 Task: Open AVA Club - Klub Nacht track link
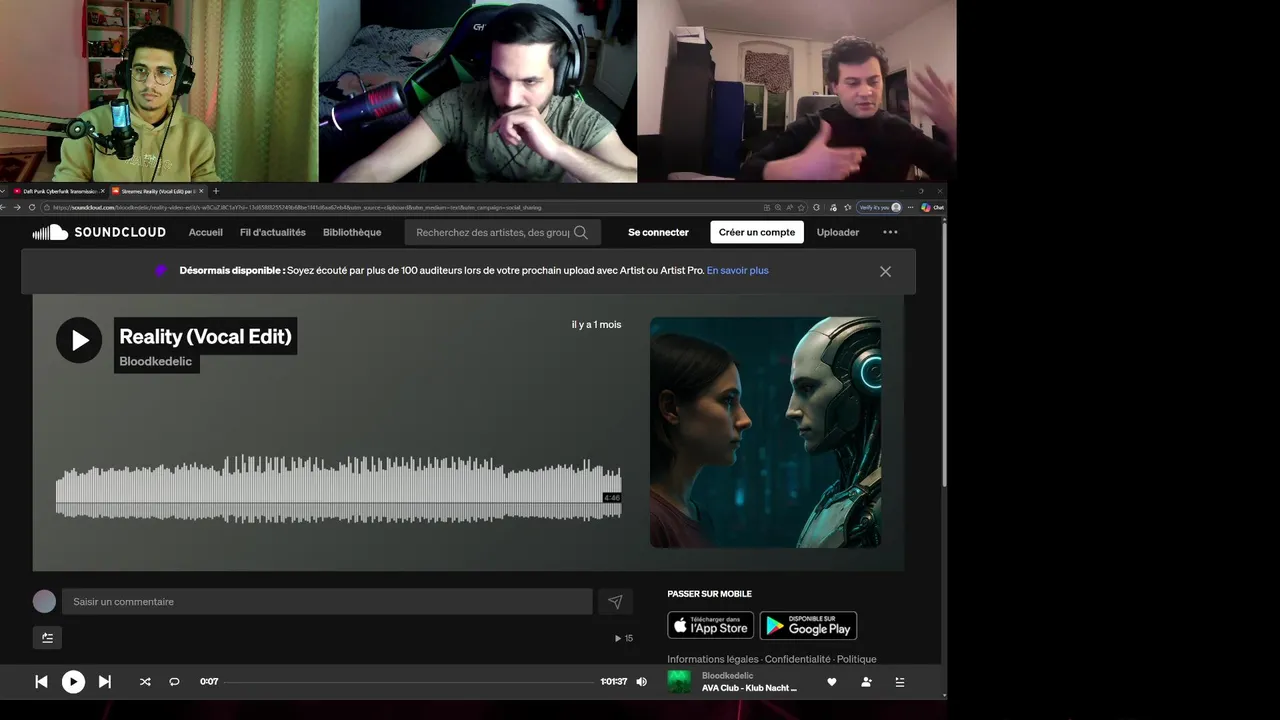click(x=749, y=688)
